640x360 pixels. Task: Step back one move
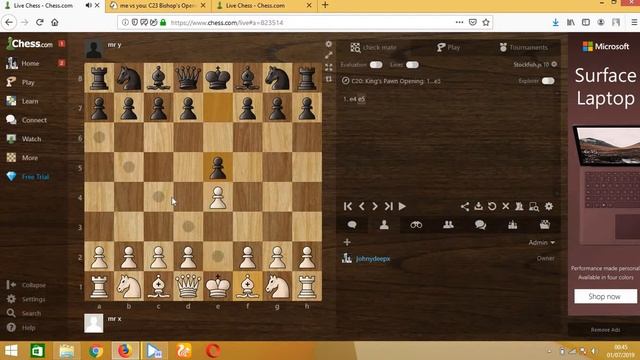[x=361, y=207]
